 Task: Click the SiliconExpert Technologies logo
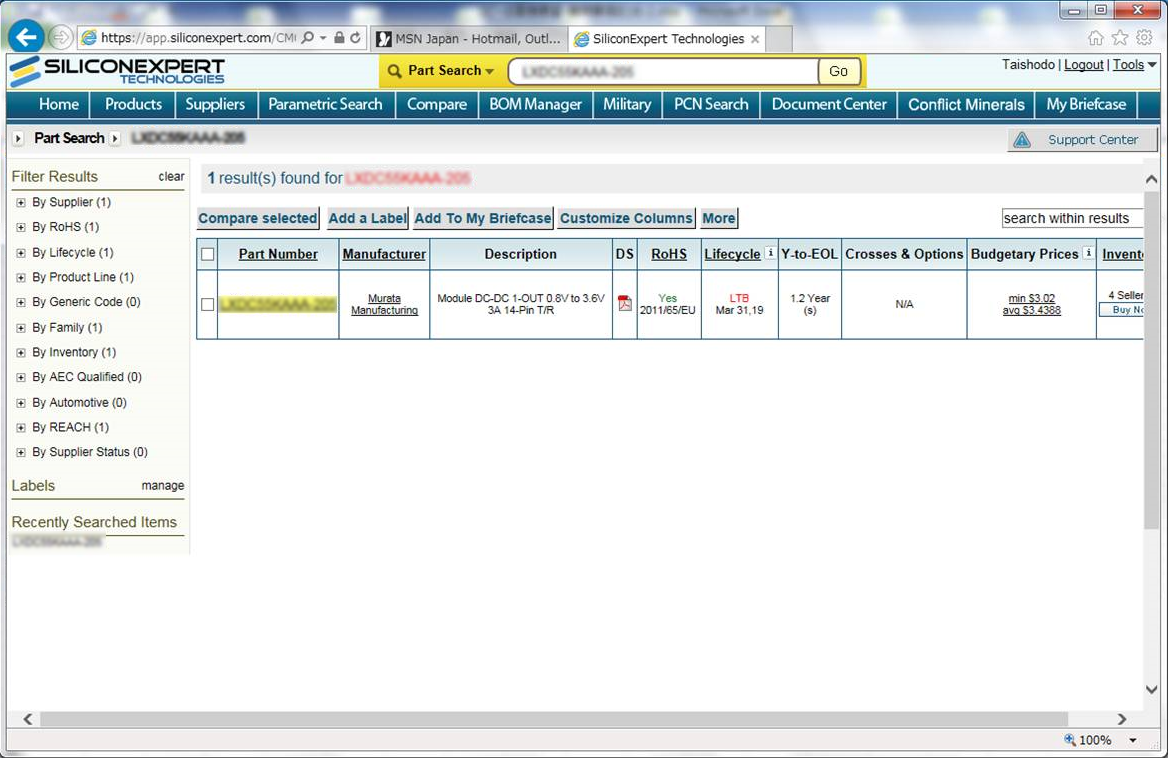117,71
